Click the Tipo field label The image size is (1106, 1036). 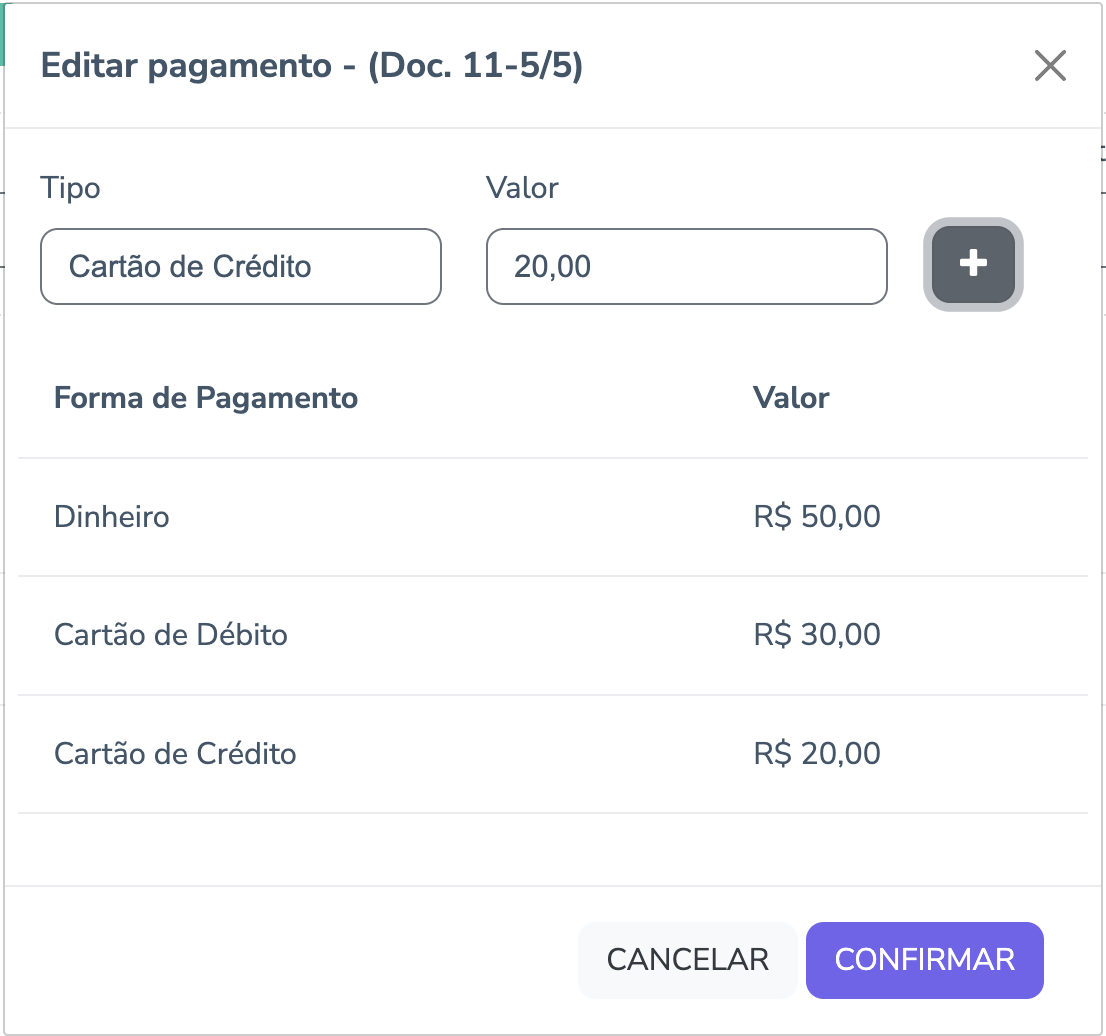click(x=70, y=187)
